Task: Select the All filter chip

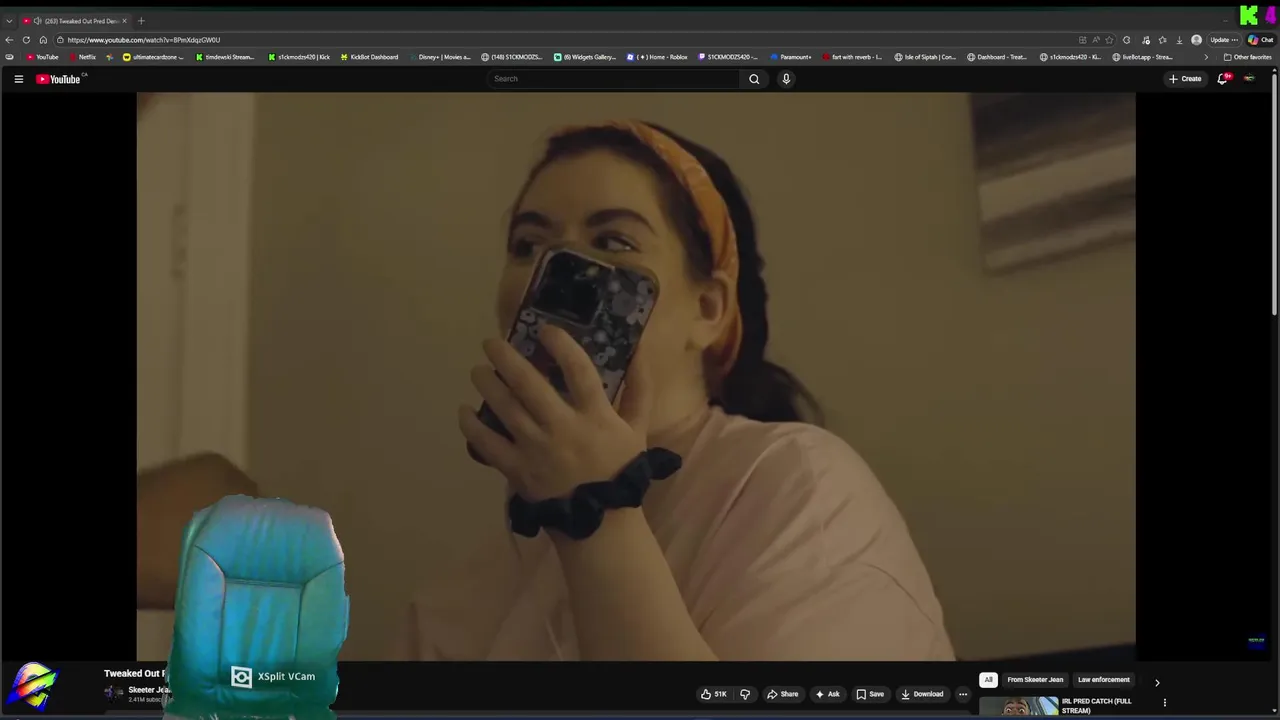Action: (988, 680)
